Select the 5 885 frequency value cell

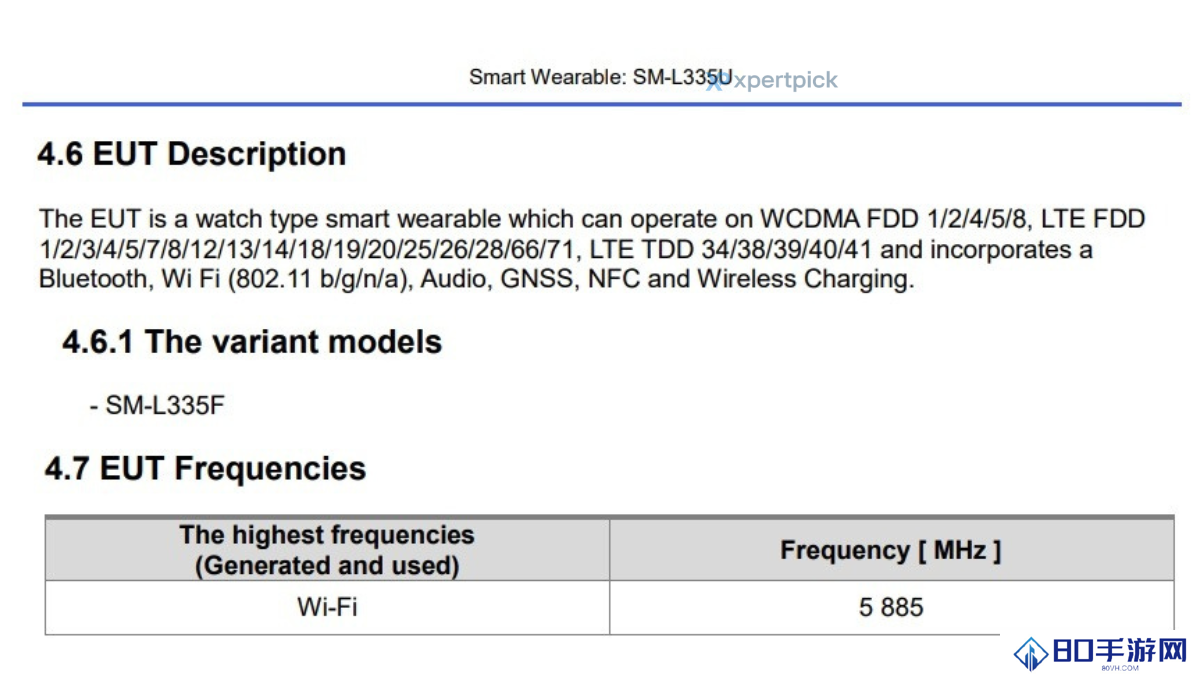pyautogui.click(x=891, y=607)
